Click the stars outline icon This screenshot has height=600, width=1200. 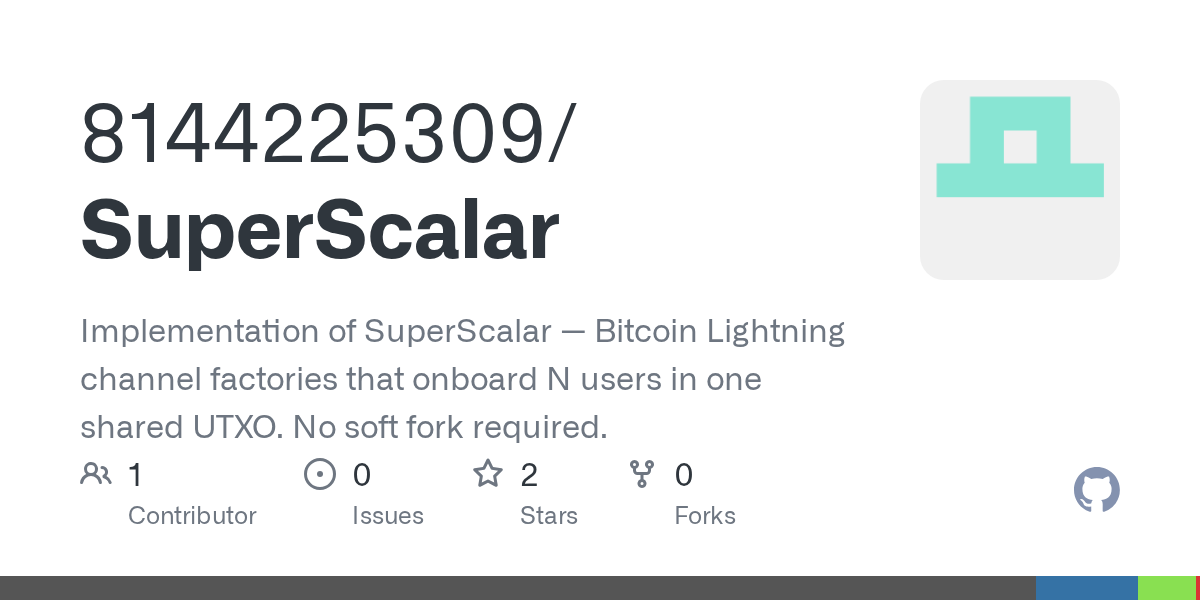click(x=488, y=474)
